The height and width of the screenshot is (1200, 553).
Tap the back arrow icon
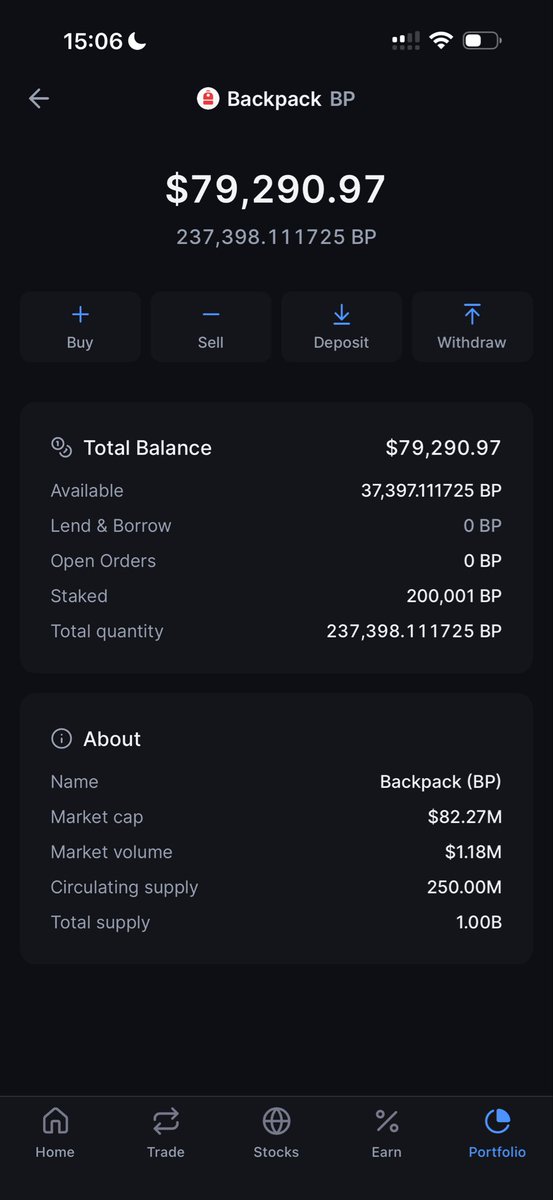point(39,98)
